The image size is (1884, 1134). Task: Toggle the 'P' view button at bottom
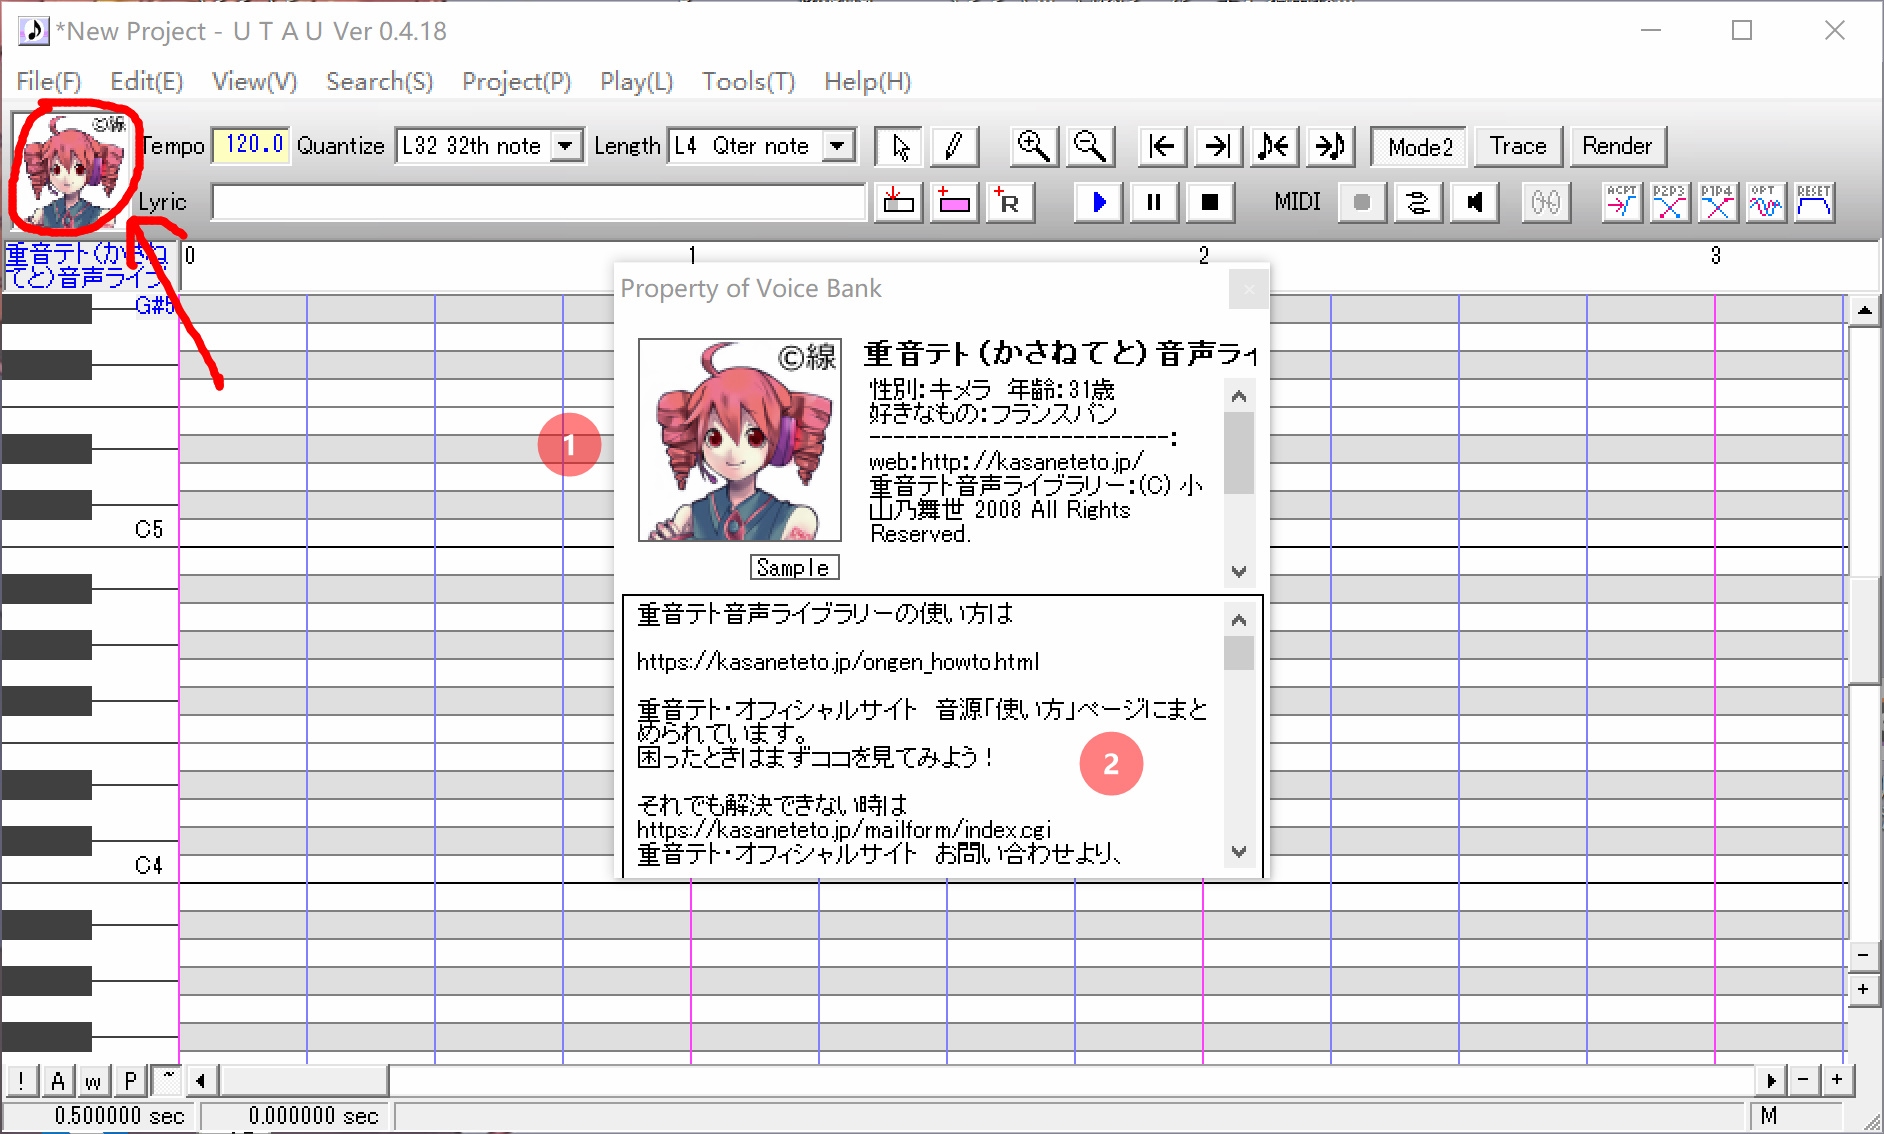[x=130, y=1081]
